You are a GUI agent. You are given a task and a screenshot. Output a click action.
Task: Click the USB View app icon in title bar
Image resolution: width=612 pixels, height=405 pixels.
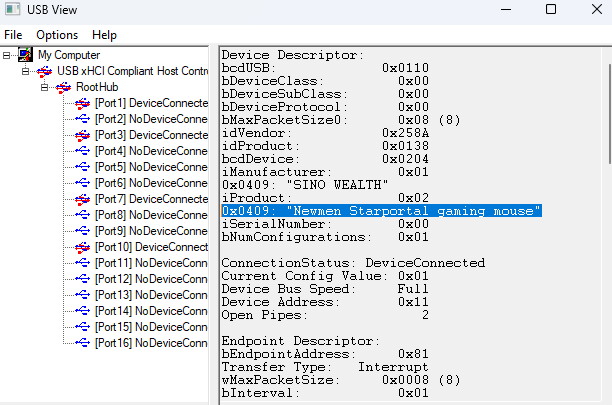click(x=12, y=9)
